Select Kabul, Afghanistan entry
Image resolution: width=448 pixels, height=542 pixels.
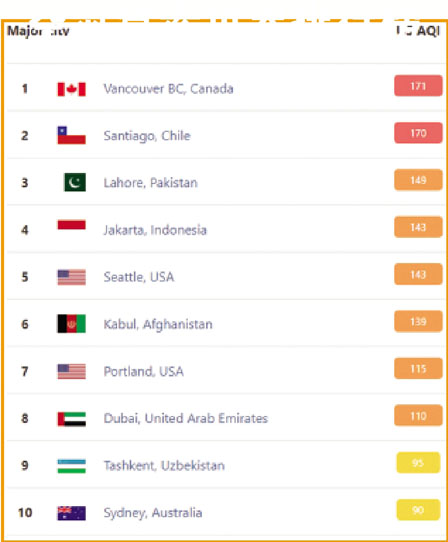click(x=158, y=324)
